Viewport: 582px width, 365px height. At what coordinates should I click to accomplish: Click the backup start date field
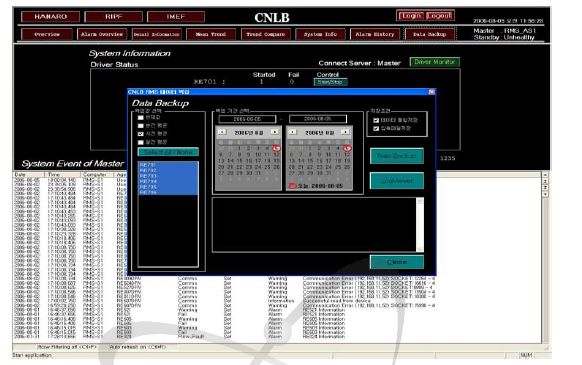[247, 119]
